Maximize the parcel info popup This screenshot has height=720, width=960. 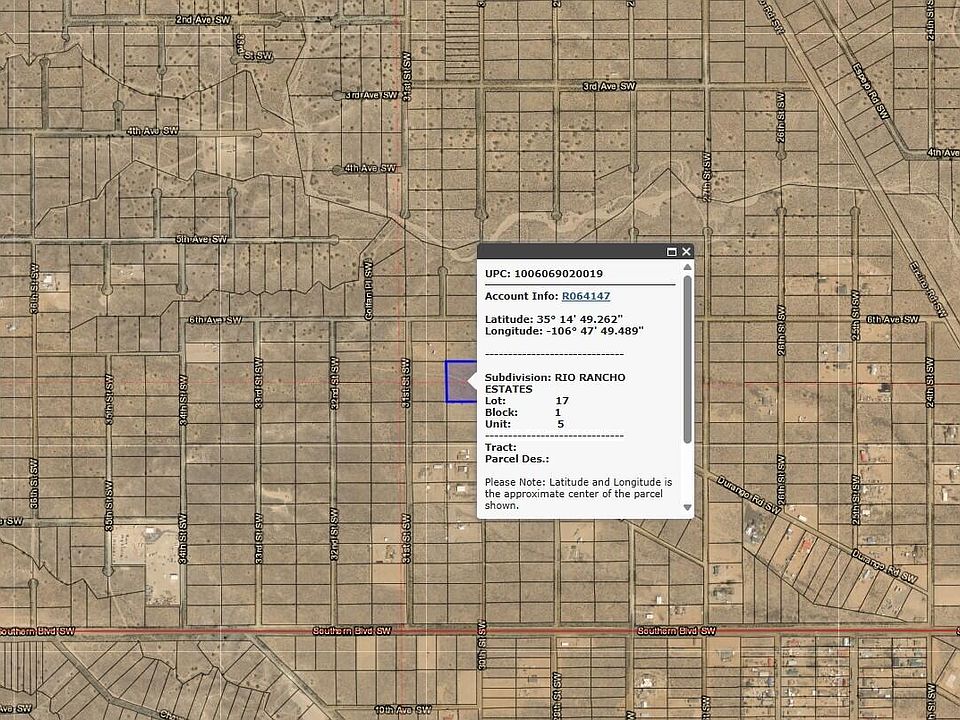[672, 252]
